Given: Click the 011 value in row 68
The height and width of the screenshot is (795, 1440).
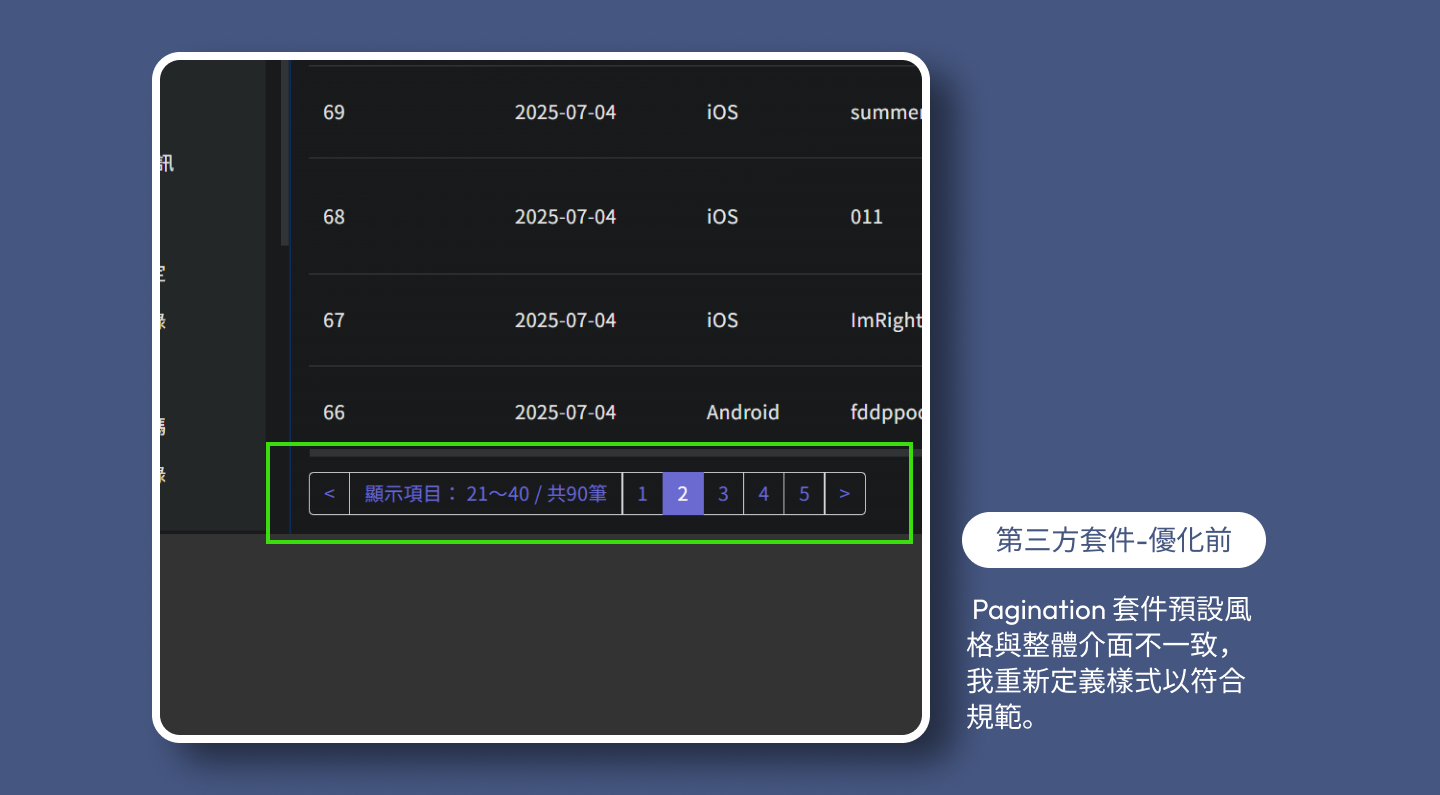Looking at the screenshot, I should [866, 216].
